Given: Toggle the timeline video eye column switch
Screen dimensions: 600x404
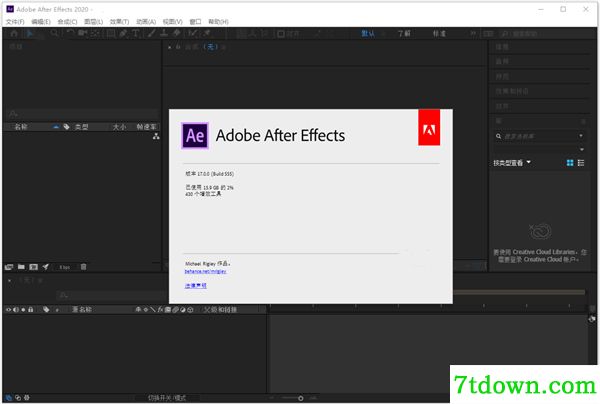Looking at the screenshot, I should [x=8, y=310].
